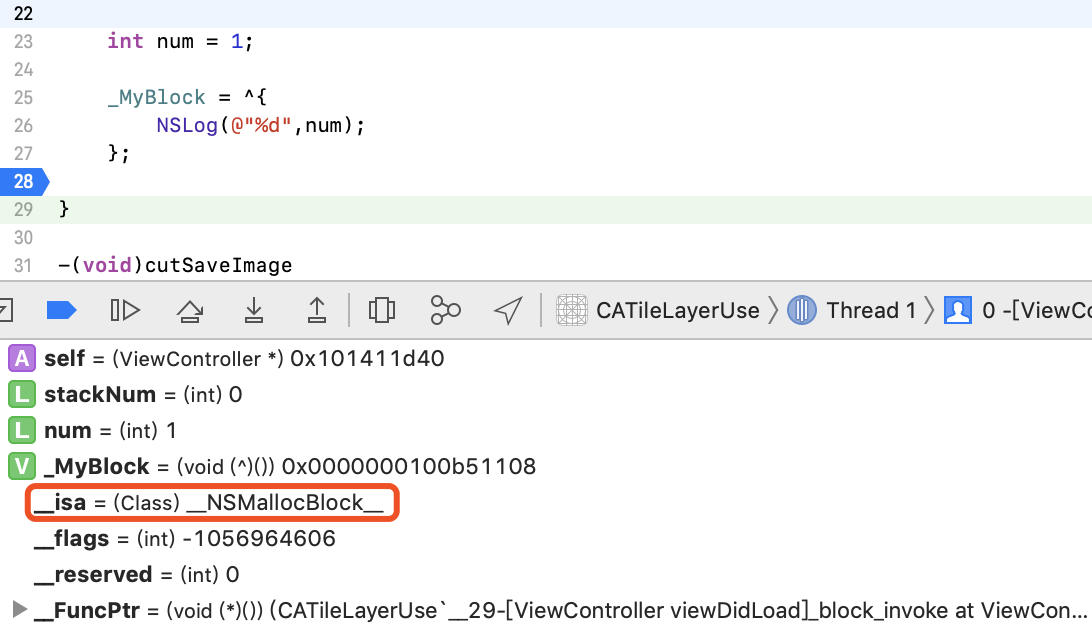Toggle the breakpoint on line 28

pyautogui.click(x=23, y=181)
